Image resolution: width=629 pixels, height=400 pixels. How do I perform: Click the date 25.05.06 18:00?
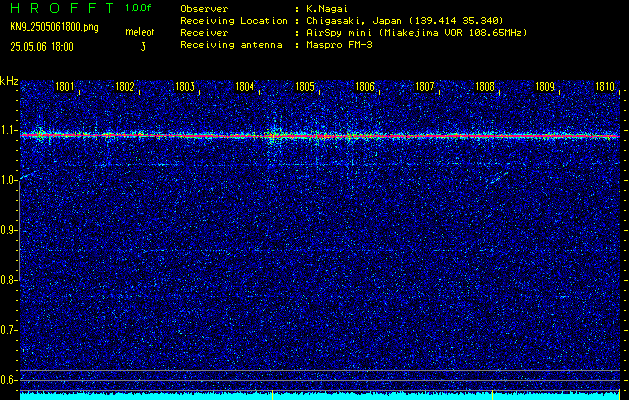[42, 47]
